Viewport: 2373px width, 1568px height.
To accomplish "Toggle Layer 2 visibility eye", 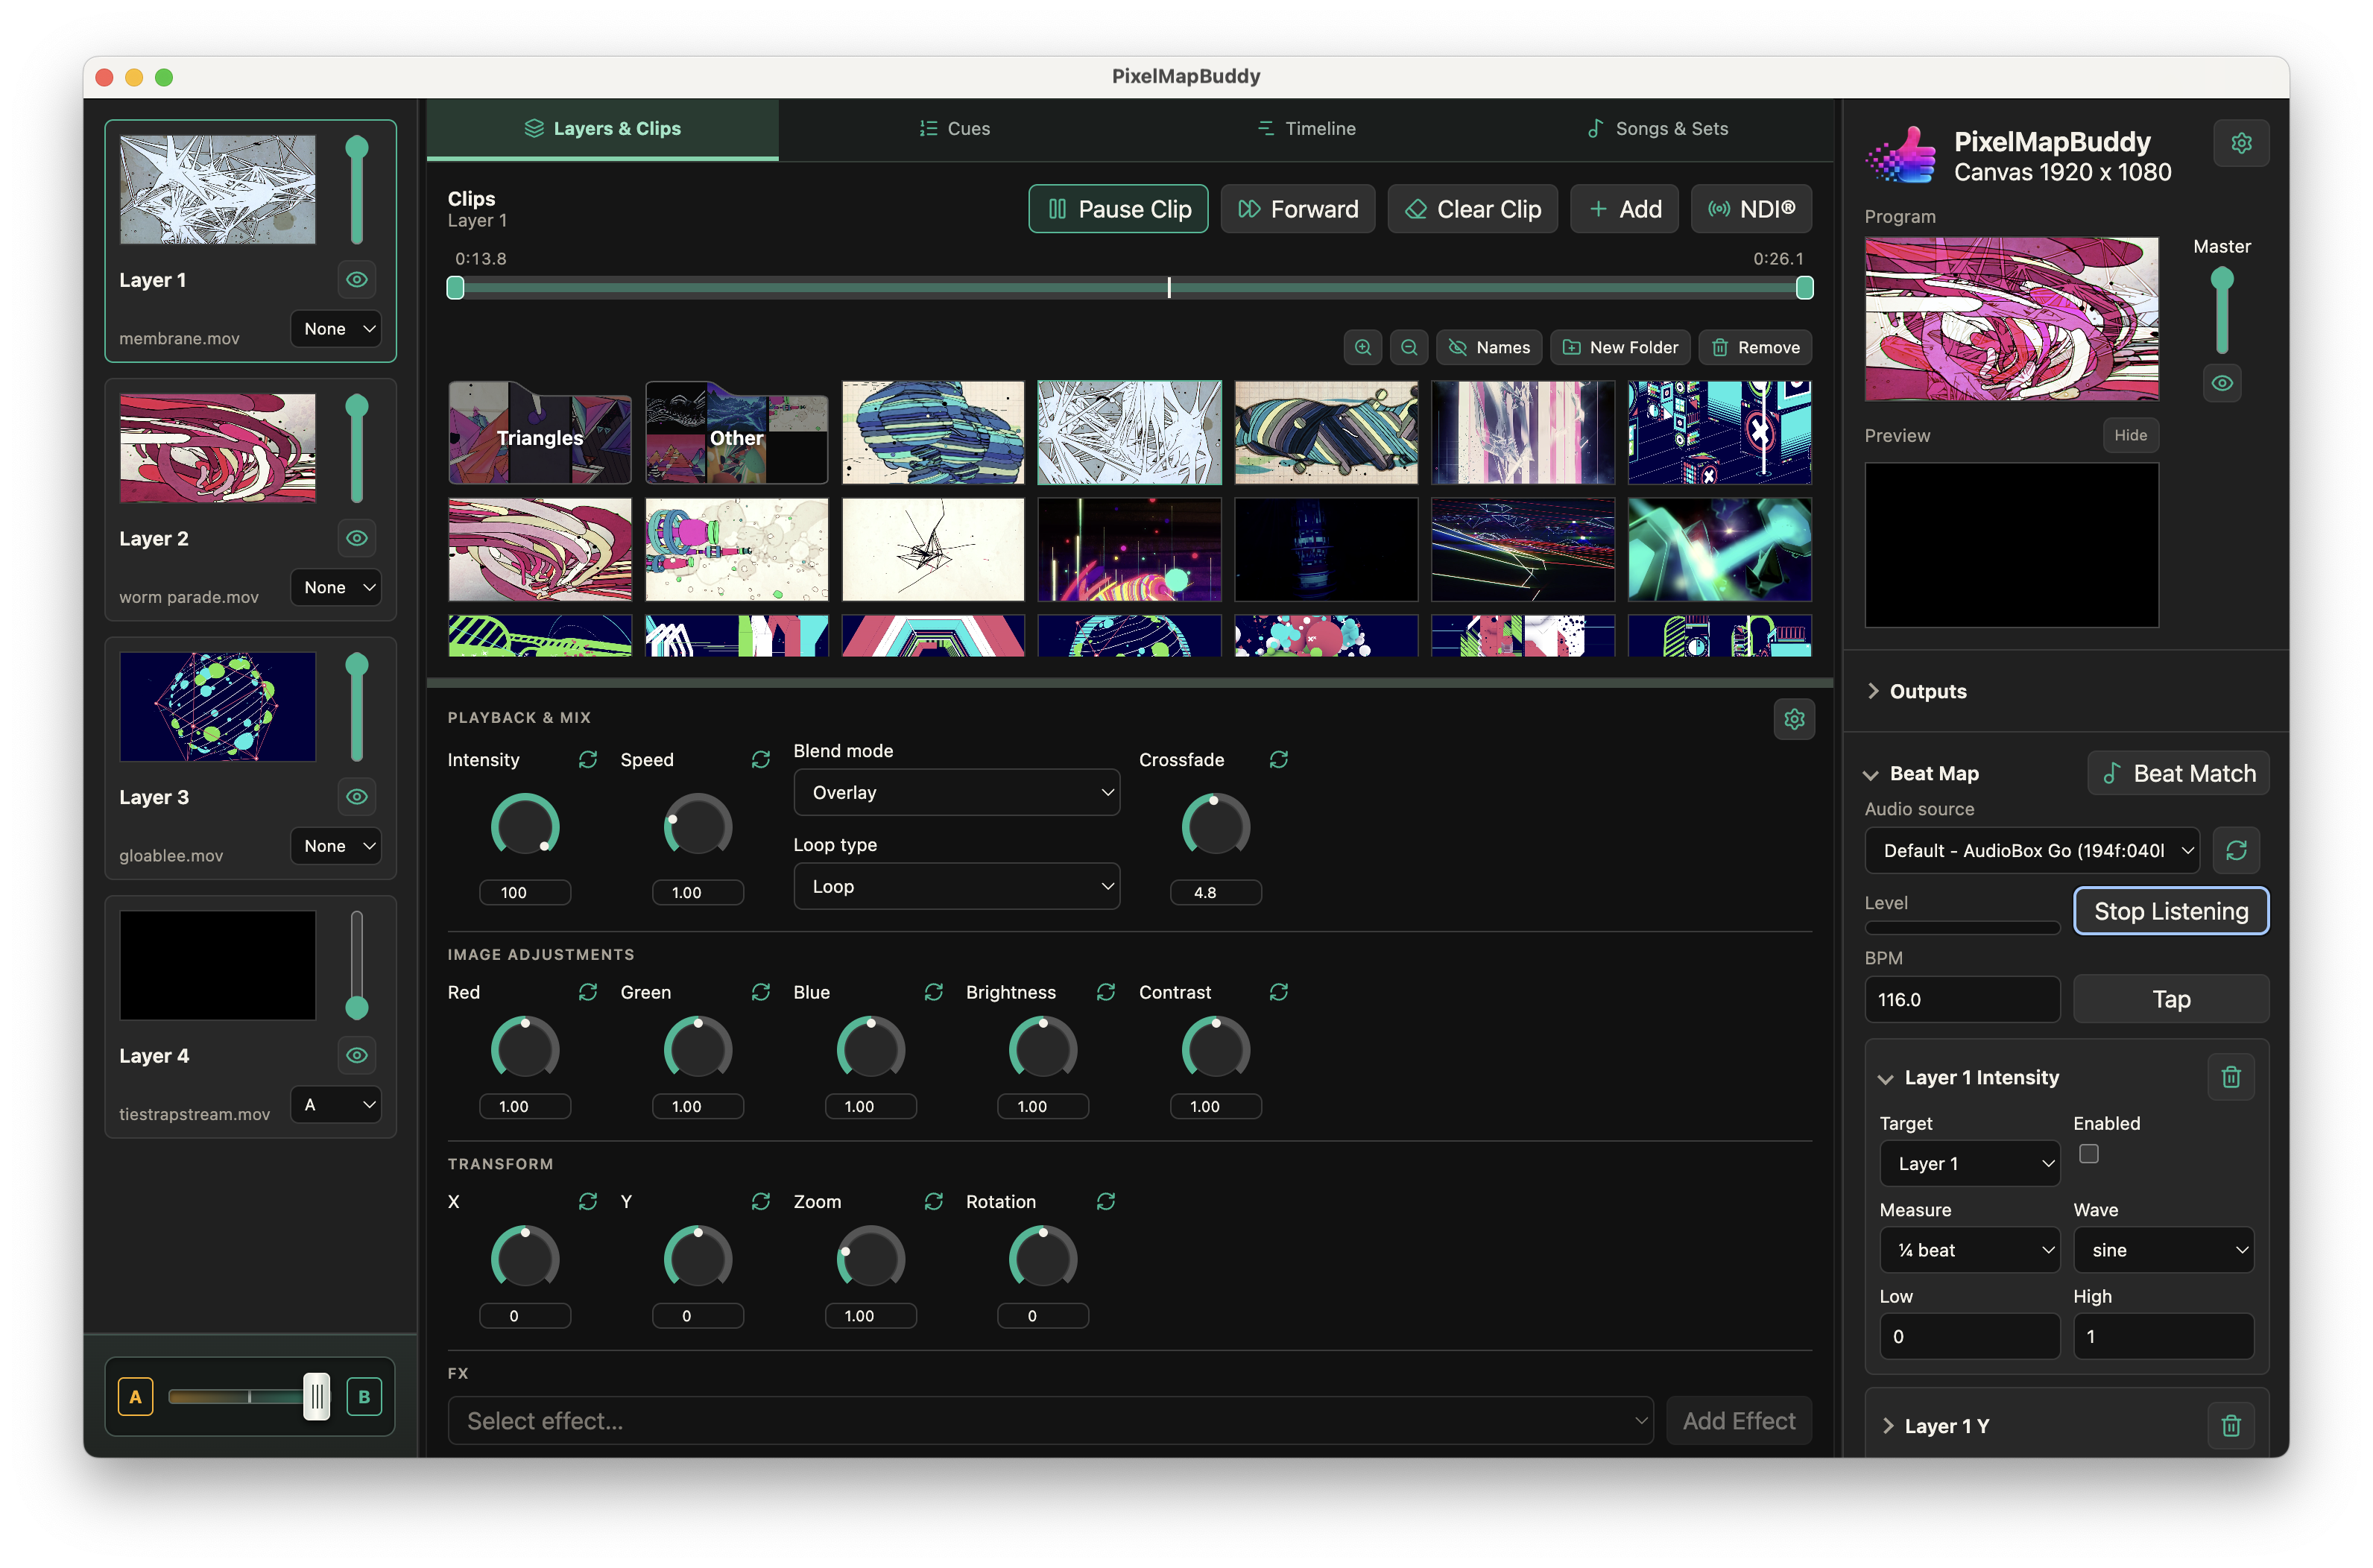I will click(356, 538).
